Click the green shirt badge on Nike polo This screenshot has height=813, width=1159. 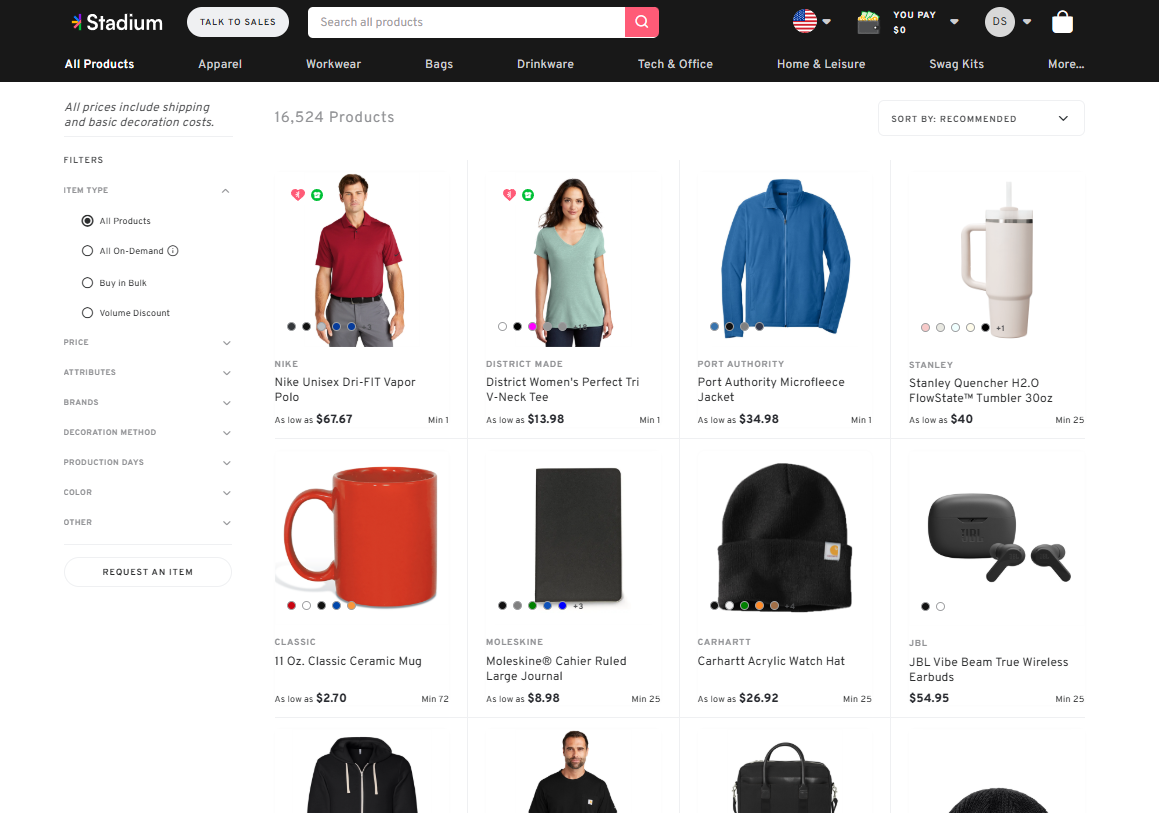click(317, 194)
